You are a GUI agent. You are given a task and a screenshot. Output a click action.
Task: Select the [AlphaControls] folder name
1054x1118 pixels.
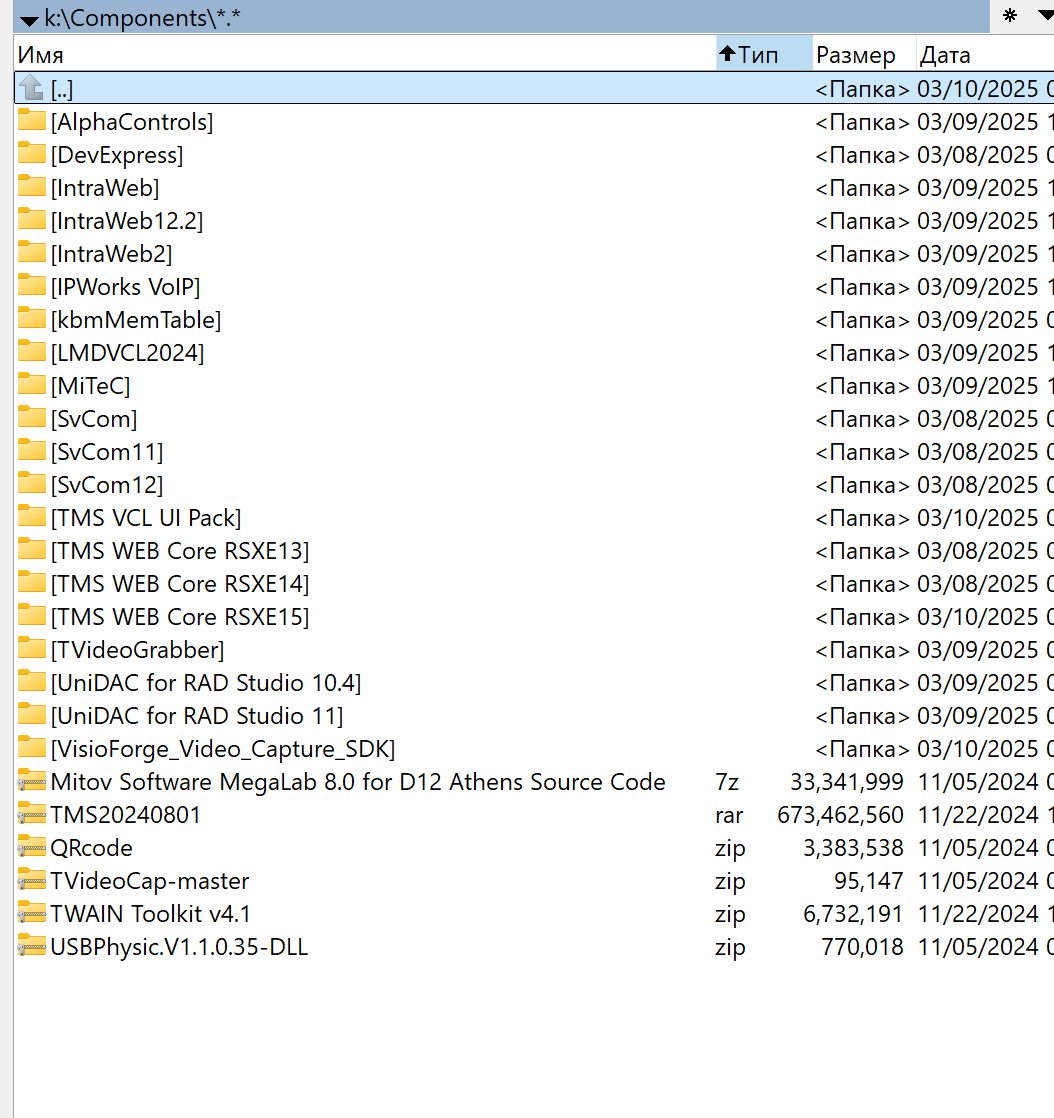tap(132, 122)
